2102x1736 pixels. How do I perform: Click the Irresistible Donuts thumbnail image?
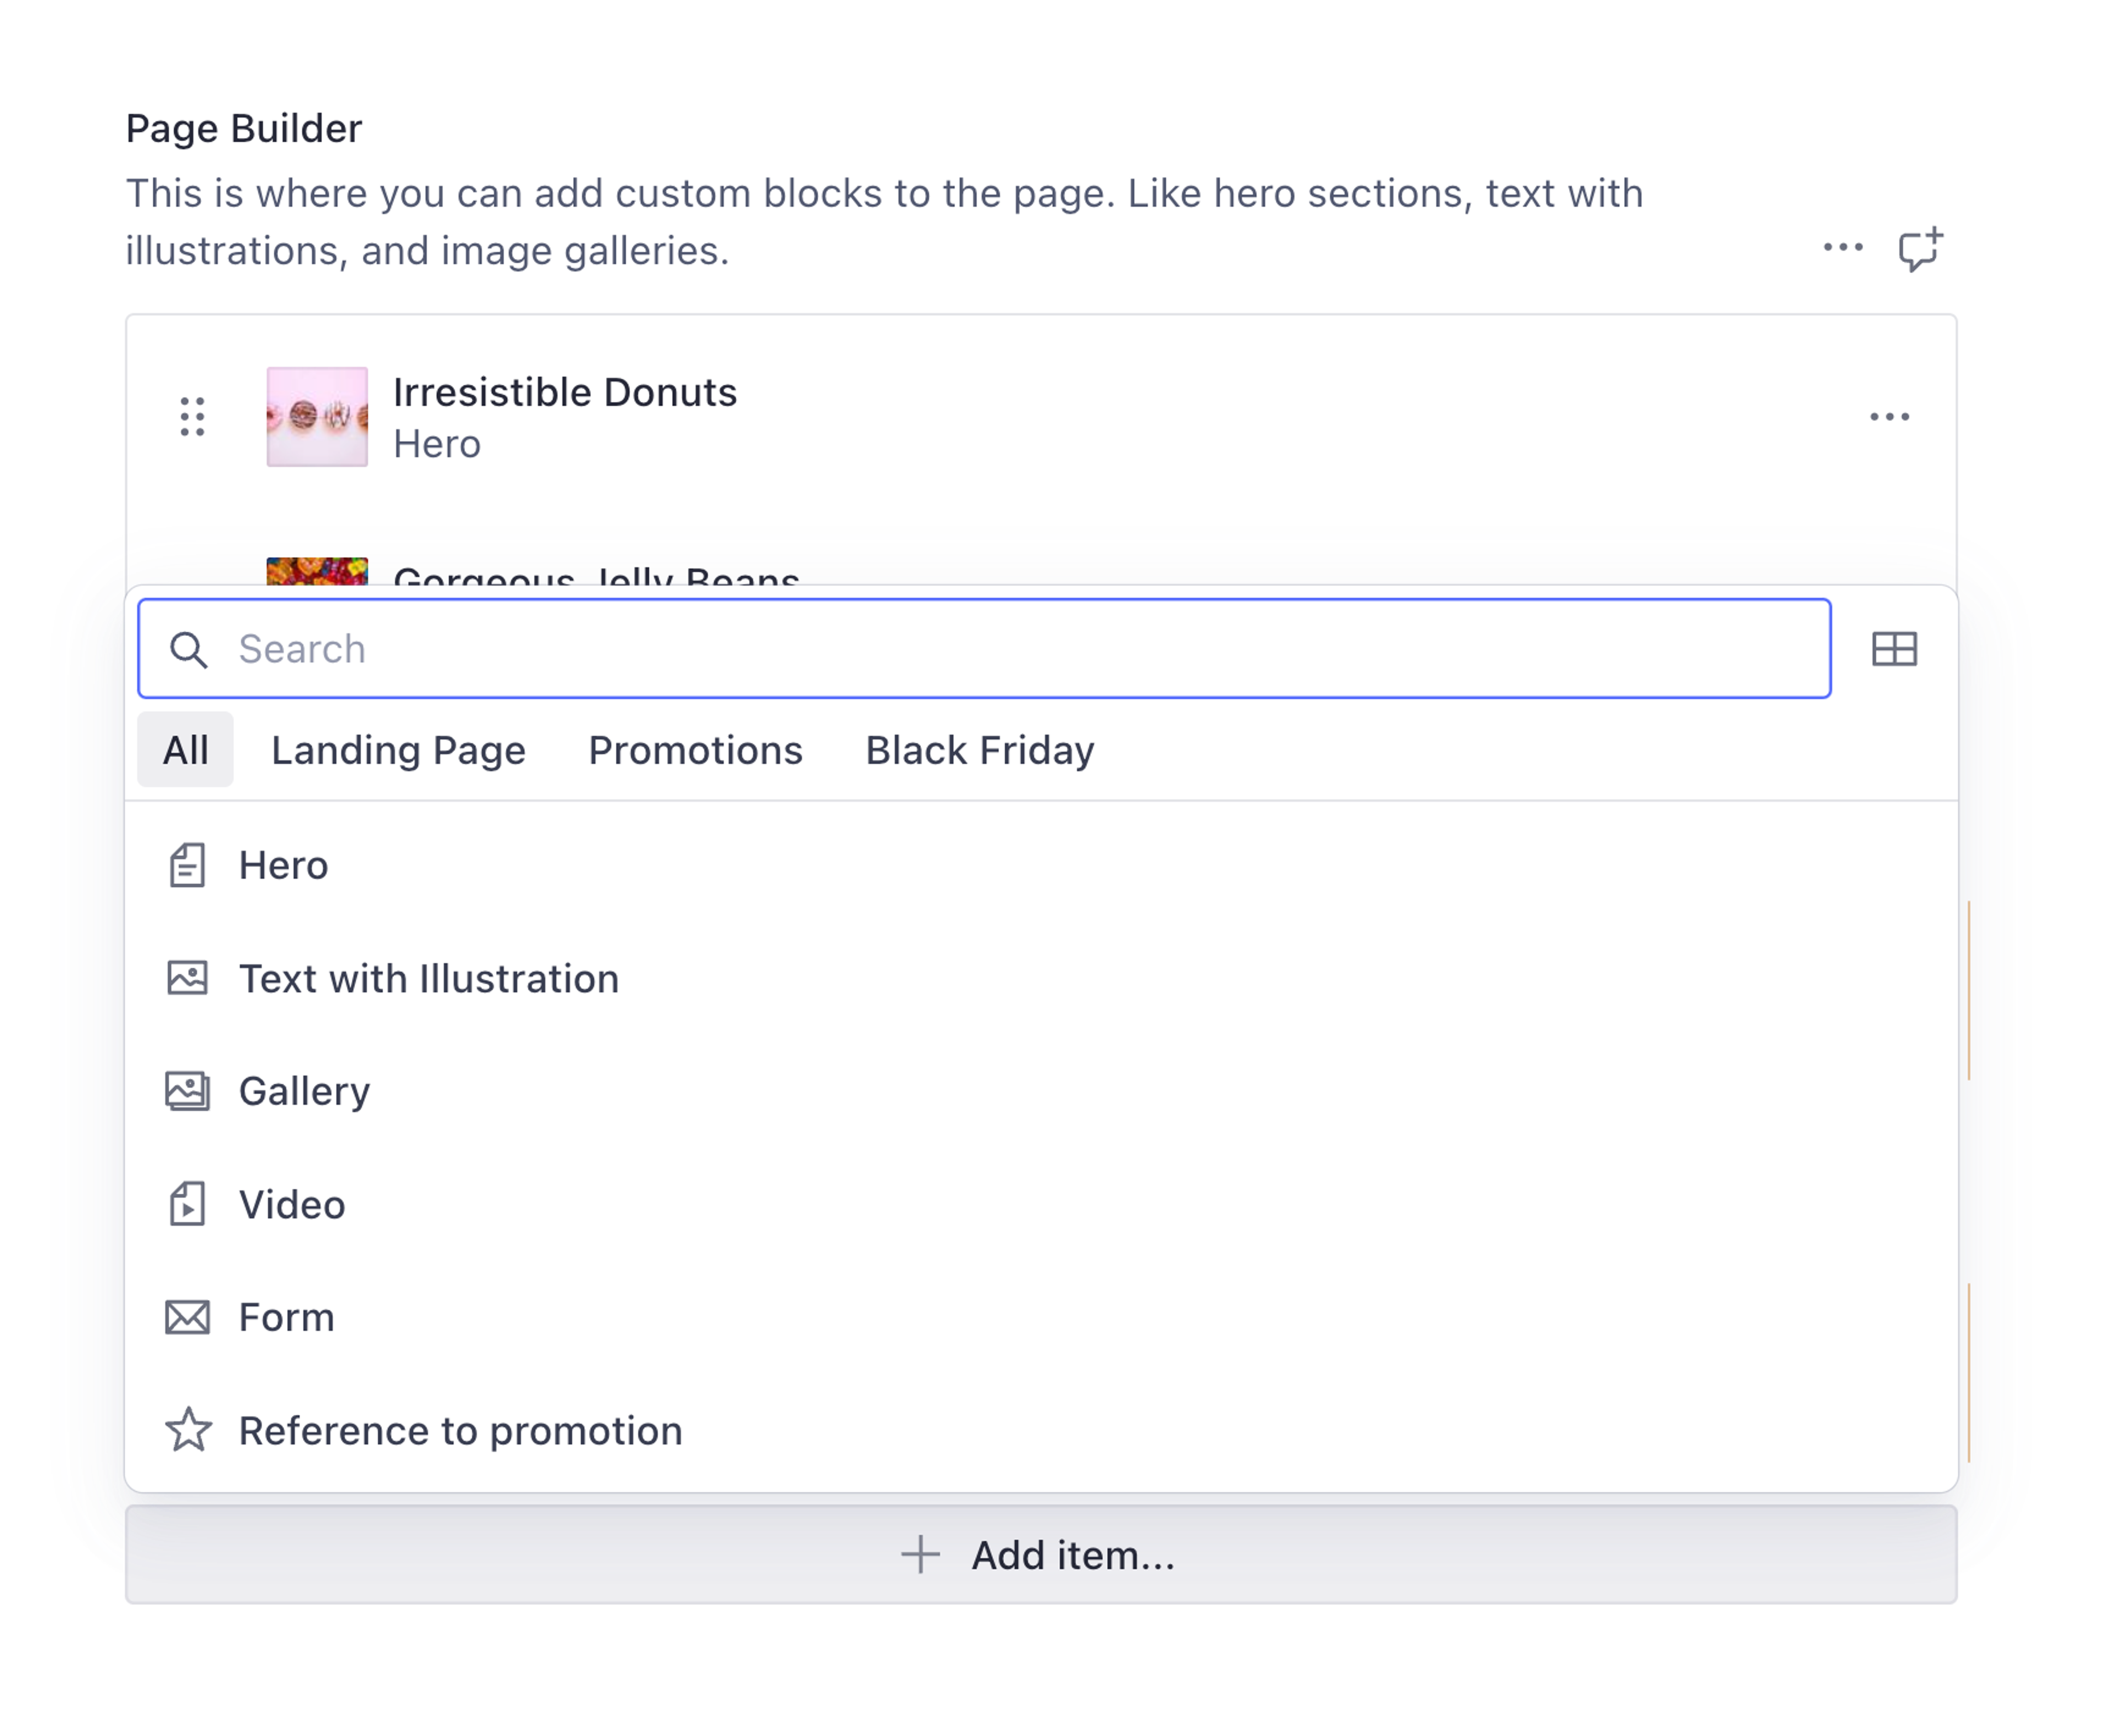pyautogui.click(x=317, y=417)
